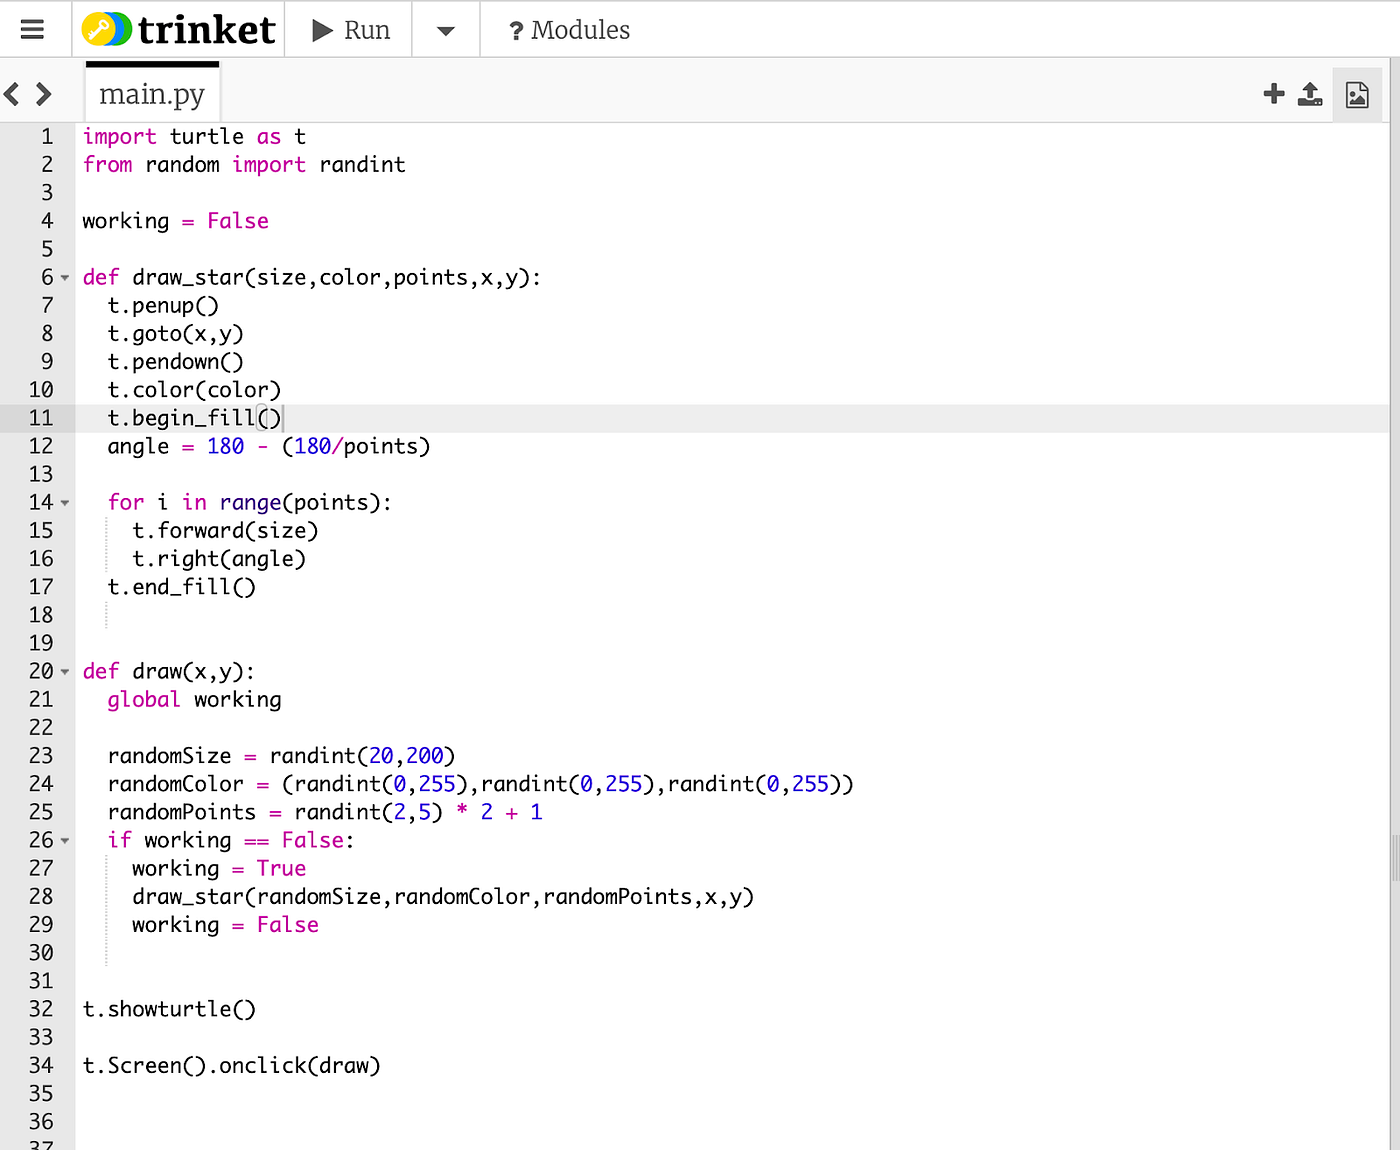Open the Run options dropdown arrow
This screenshot has width=1400, height=1150.
click(x=445, y=29)
